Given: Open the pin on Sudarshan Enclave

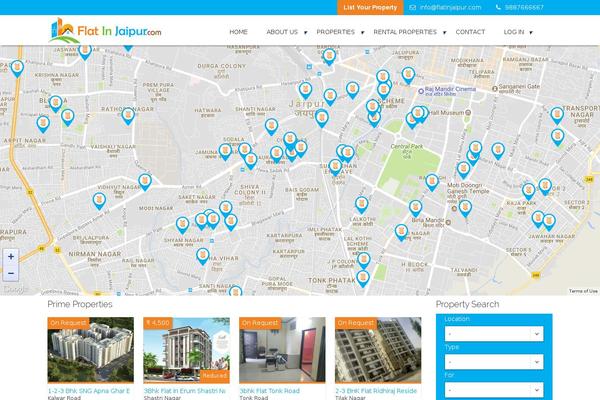Looking at the screenshot, I should tap(335, 167).
